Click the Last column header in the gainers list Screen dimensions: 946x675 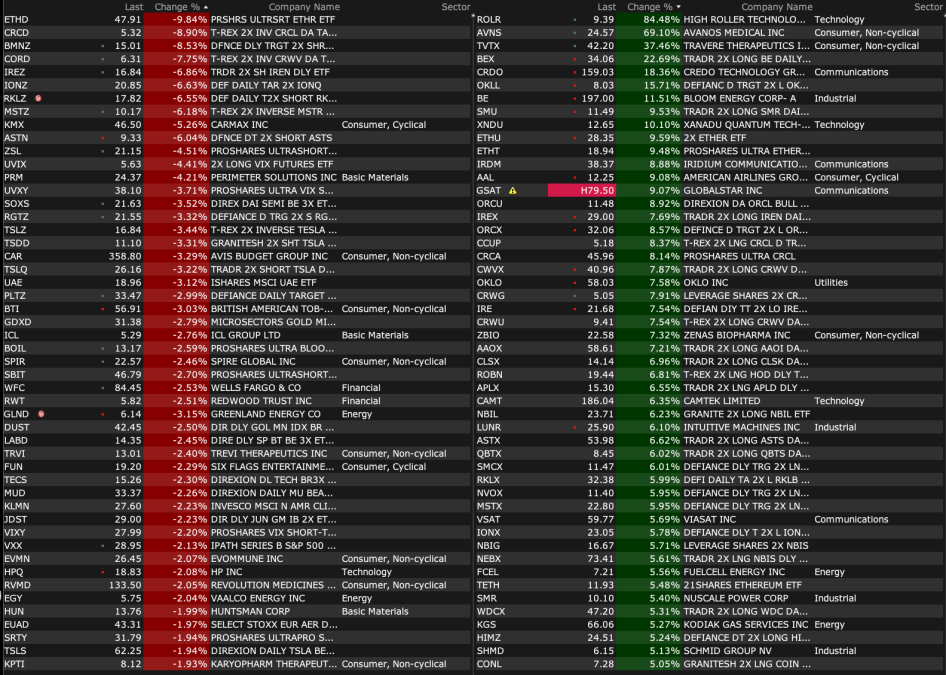pos(606,7)
